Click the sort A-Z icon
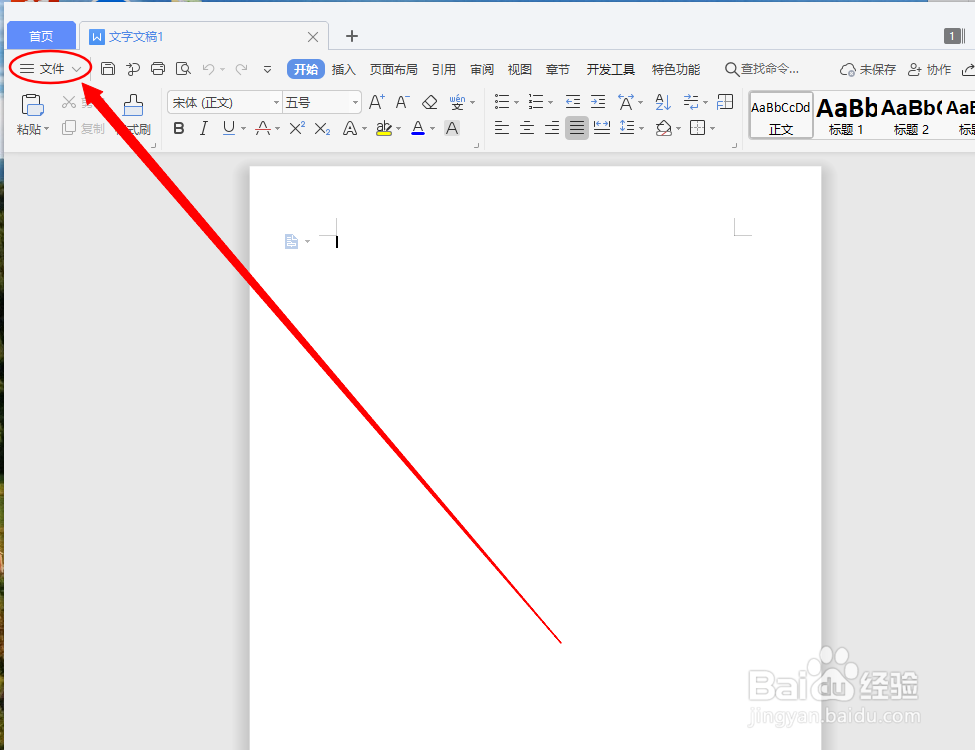This screenshot has width=975, height=750. point(663,101)
